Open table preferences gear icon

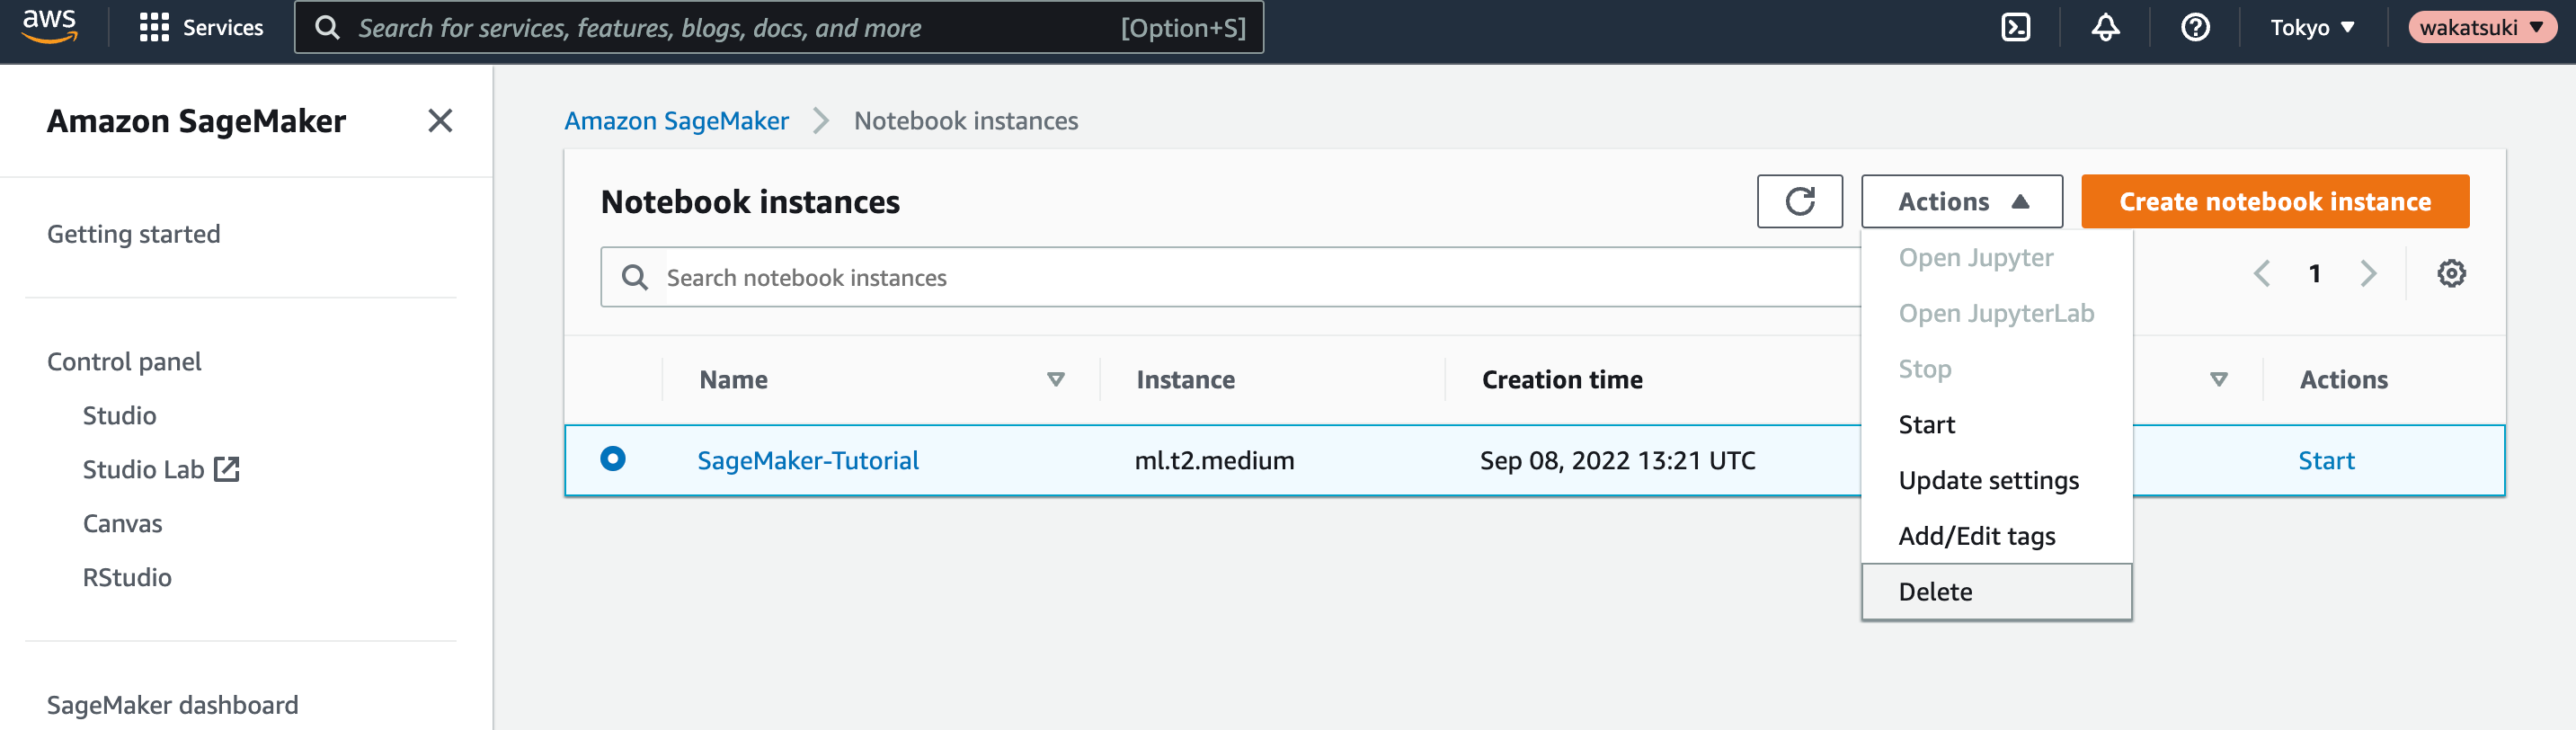tap(2451, 273)
